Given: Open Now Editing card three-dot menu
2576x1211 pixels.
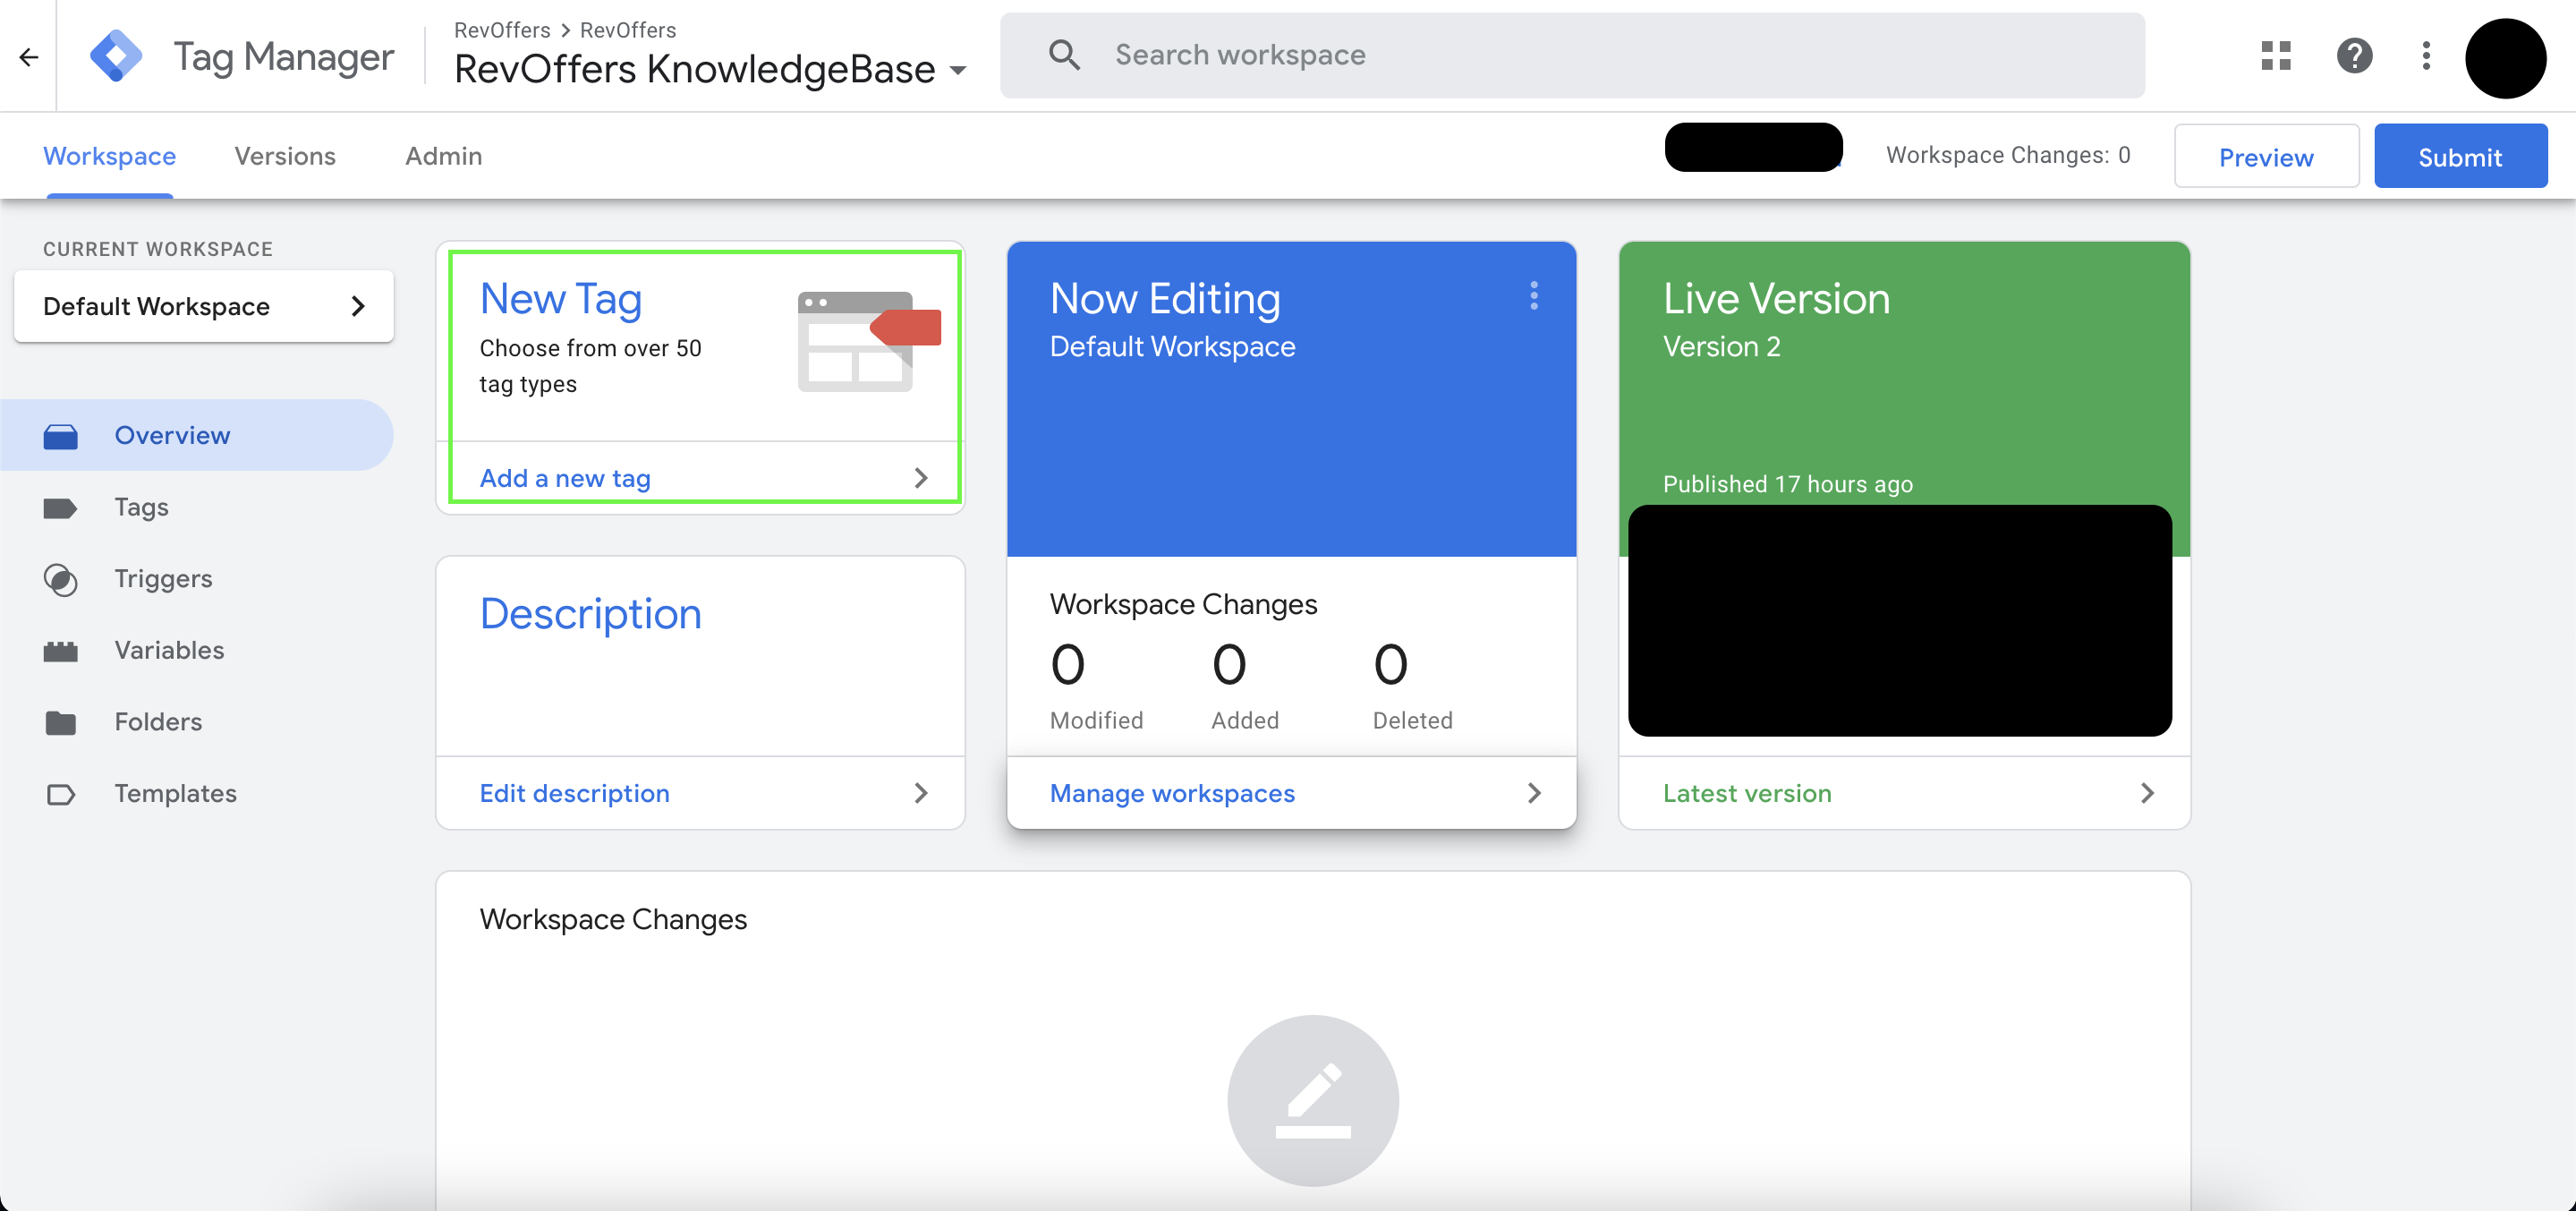Looking at the screenshot, I should (1533, 295).
